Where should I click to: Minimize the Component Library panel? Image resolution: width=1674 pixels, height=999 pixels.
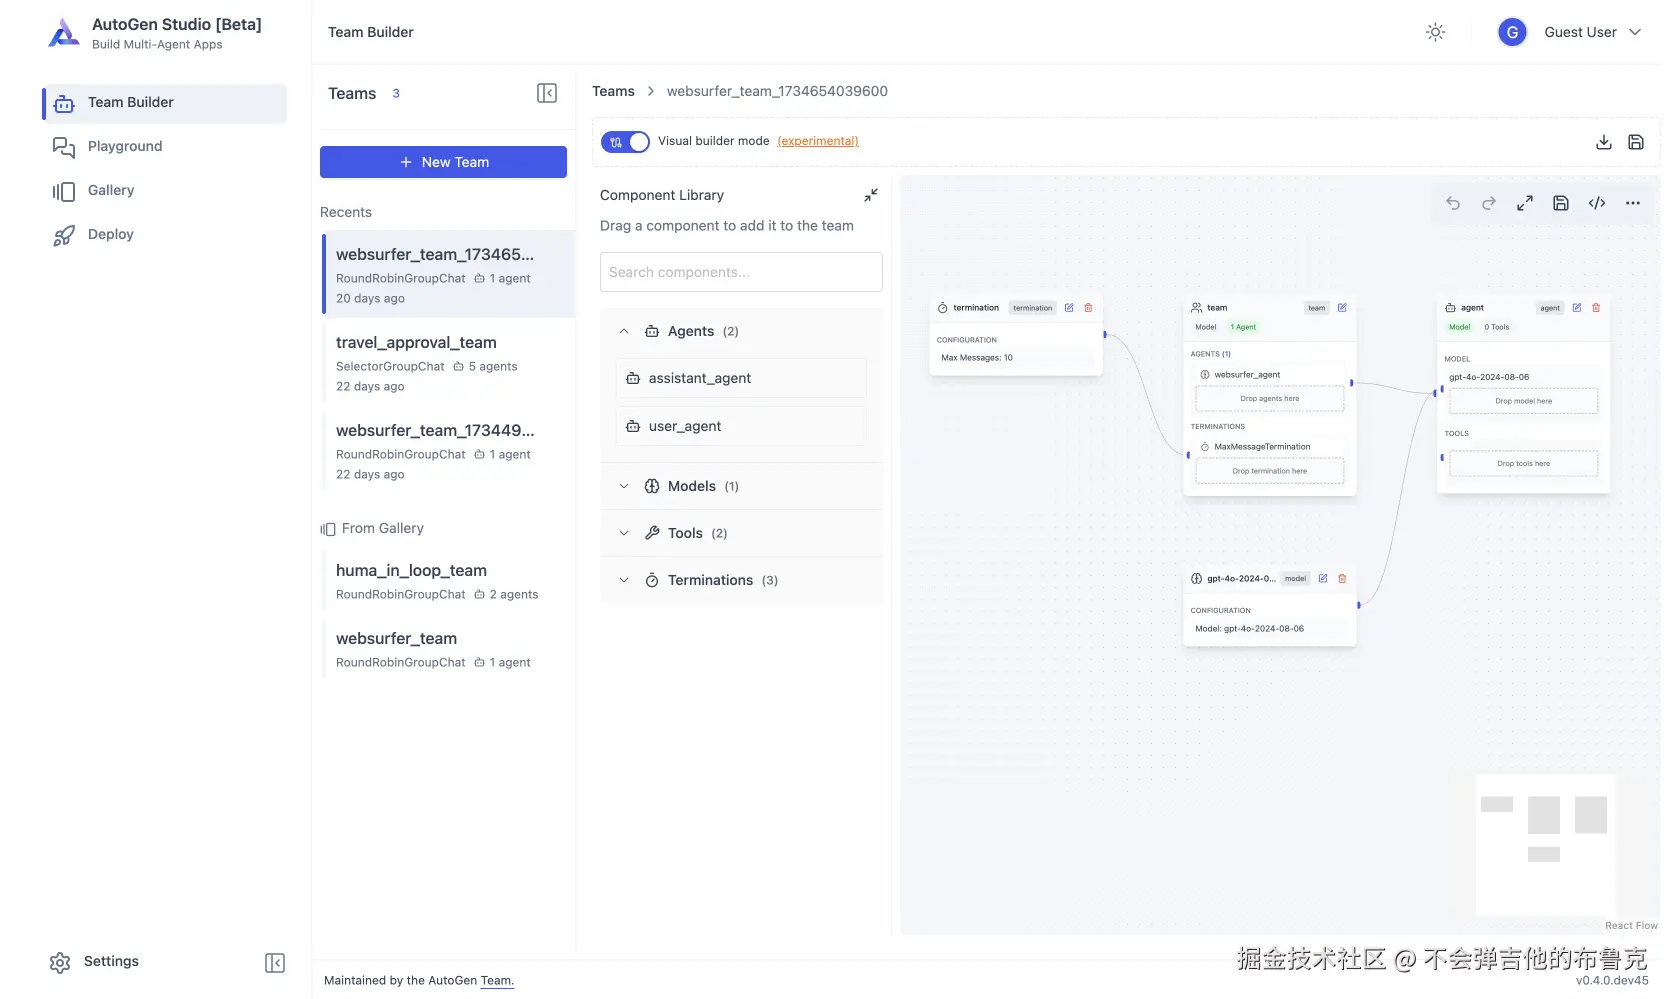[871, 195]
